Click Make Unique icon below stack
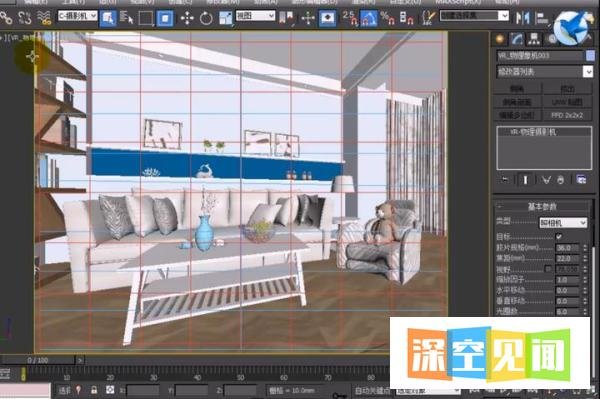 coord(546,180)
